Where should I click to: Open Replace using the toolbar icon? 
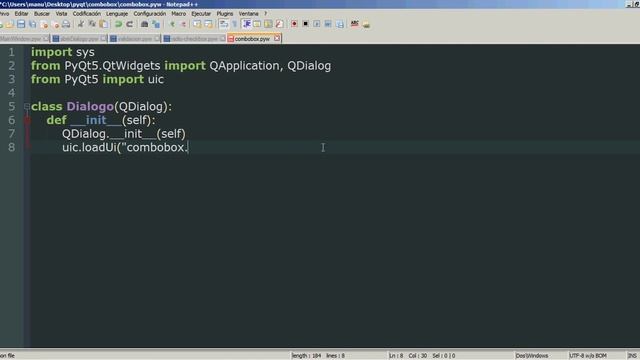(156, 24)
